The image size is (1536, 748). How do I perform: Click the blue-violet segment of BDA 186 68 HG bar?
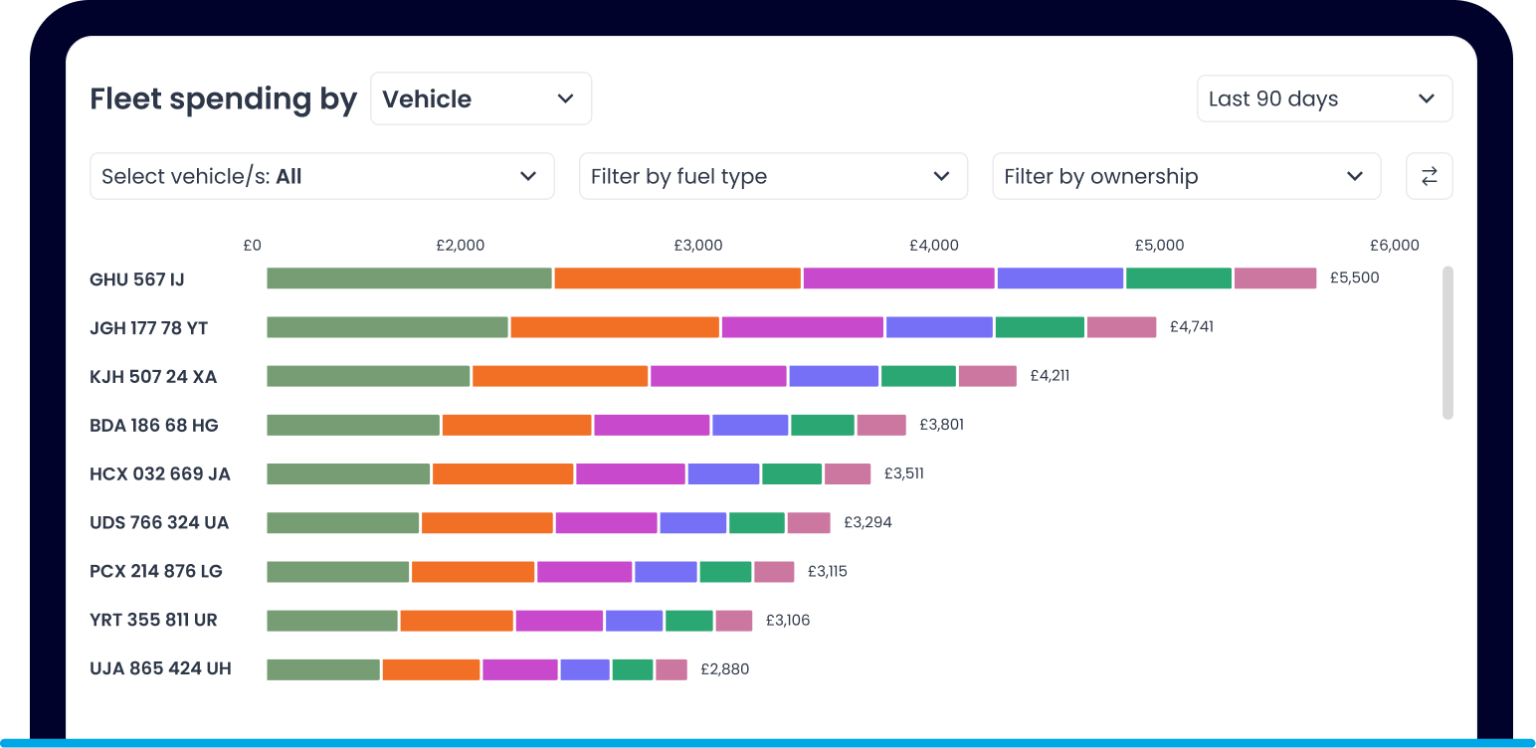750,425
